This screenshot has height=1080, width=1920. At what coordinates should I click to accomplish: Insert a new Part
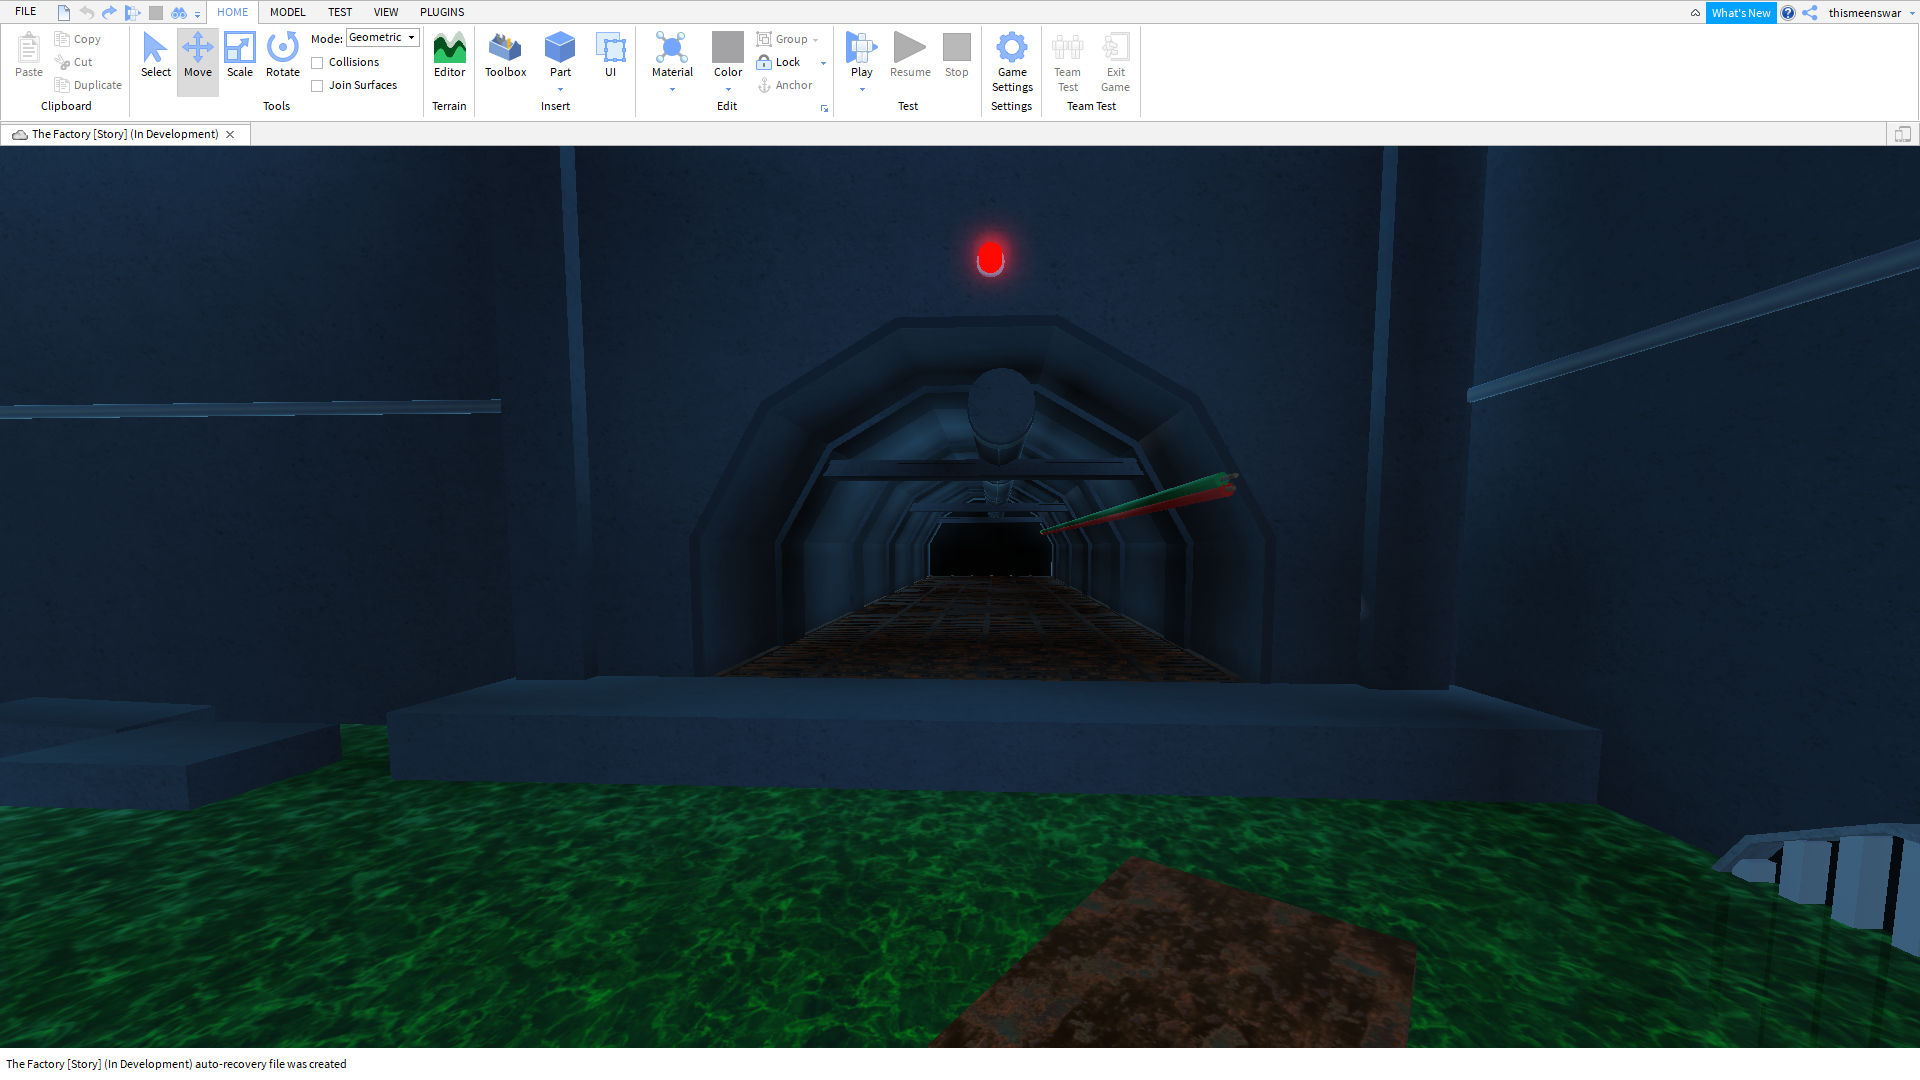point(559,55)
